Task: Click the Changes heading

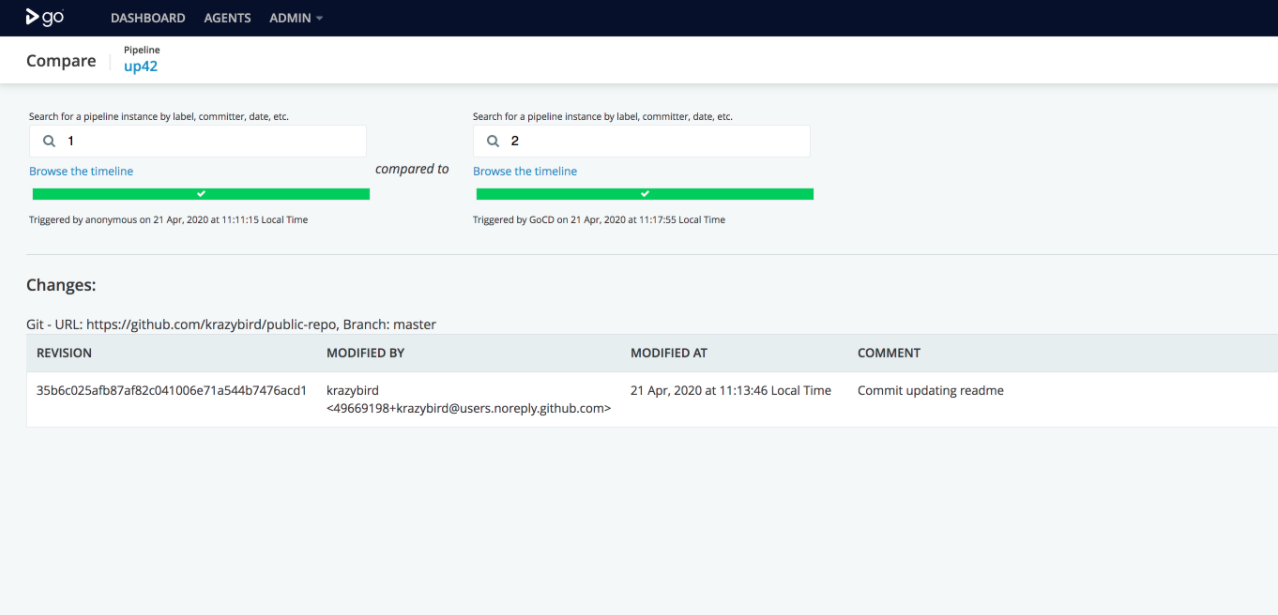Action: pos(61,285)
